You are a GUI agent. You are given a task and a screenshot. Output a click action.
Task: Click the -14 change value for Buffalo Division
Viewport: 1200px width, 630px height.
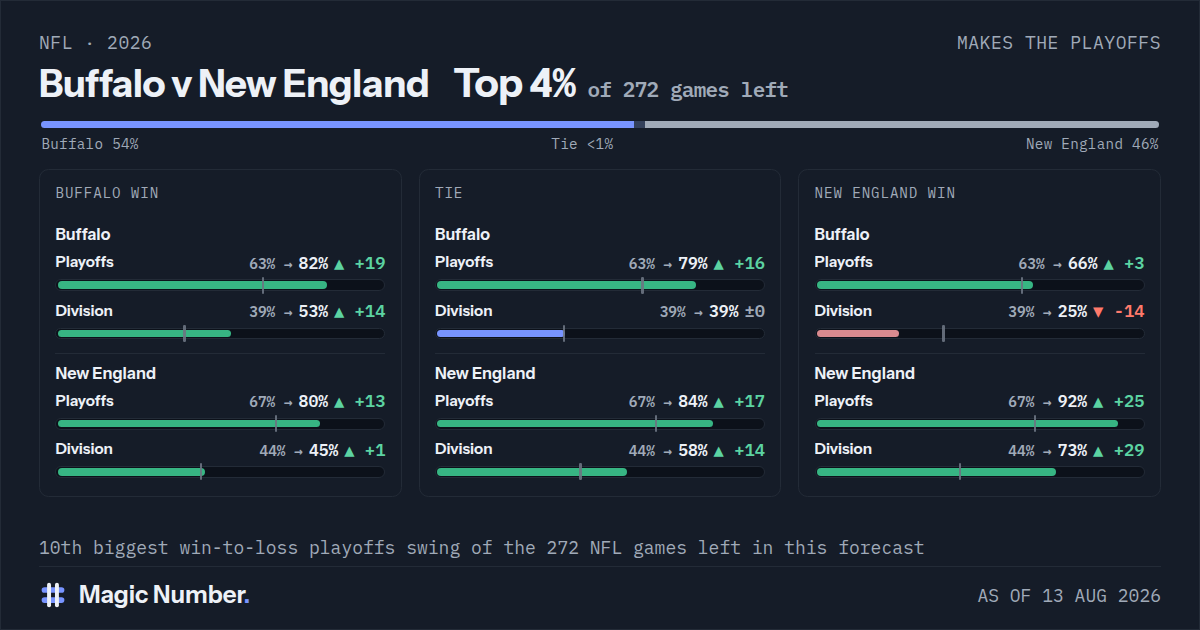pos(1128,312)
